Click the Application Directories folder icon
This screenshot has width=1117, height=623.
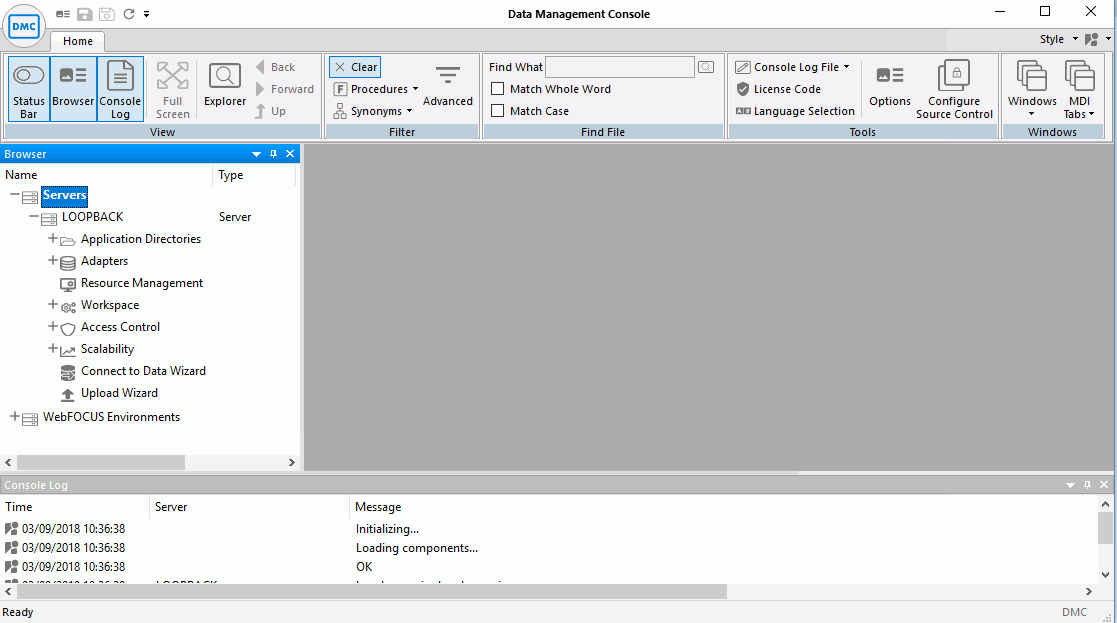coord(68,241)
